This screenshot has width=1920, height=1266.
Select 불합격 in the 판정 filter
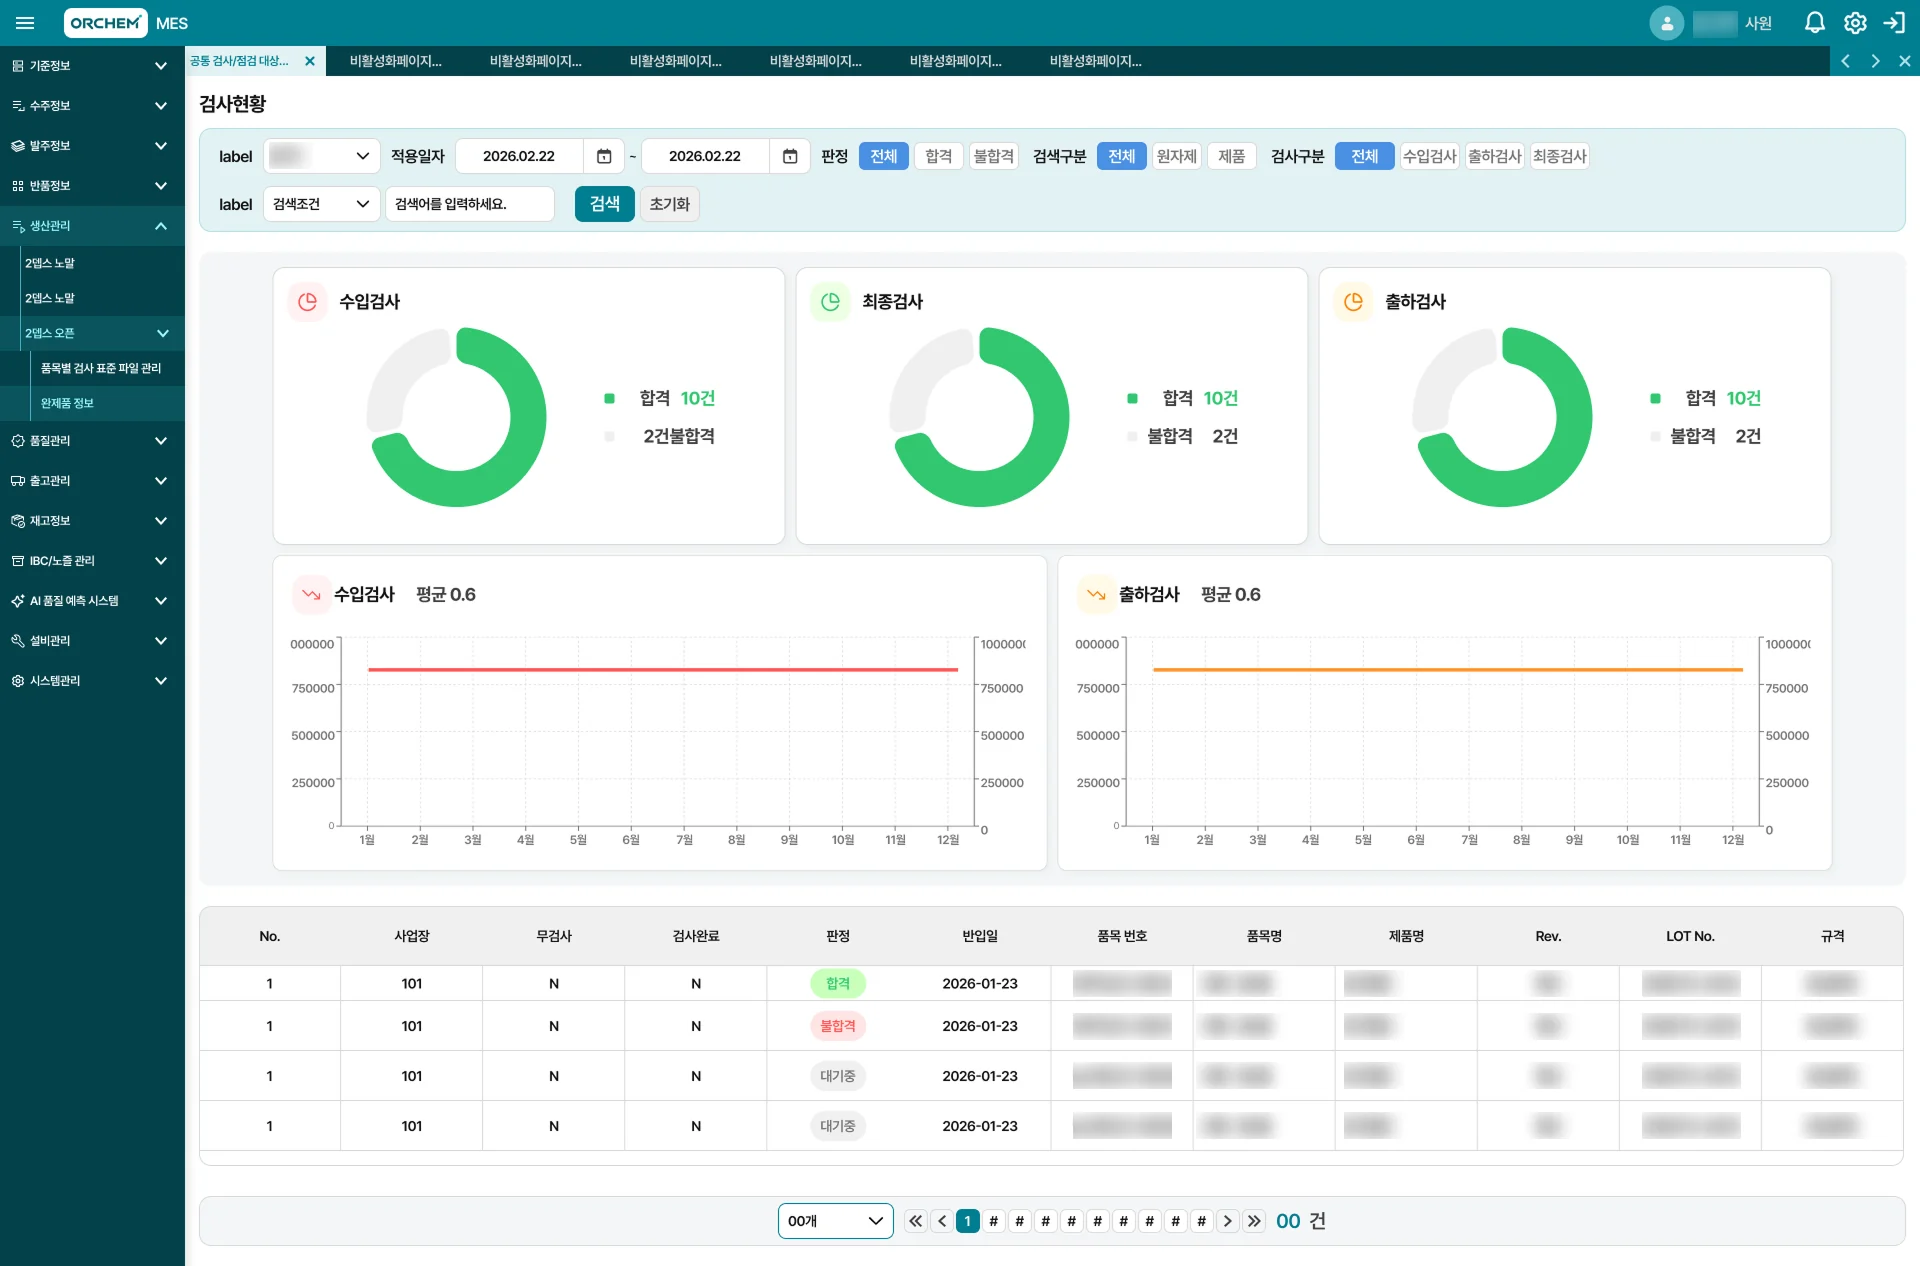(x=993, y=156)
